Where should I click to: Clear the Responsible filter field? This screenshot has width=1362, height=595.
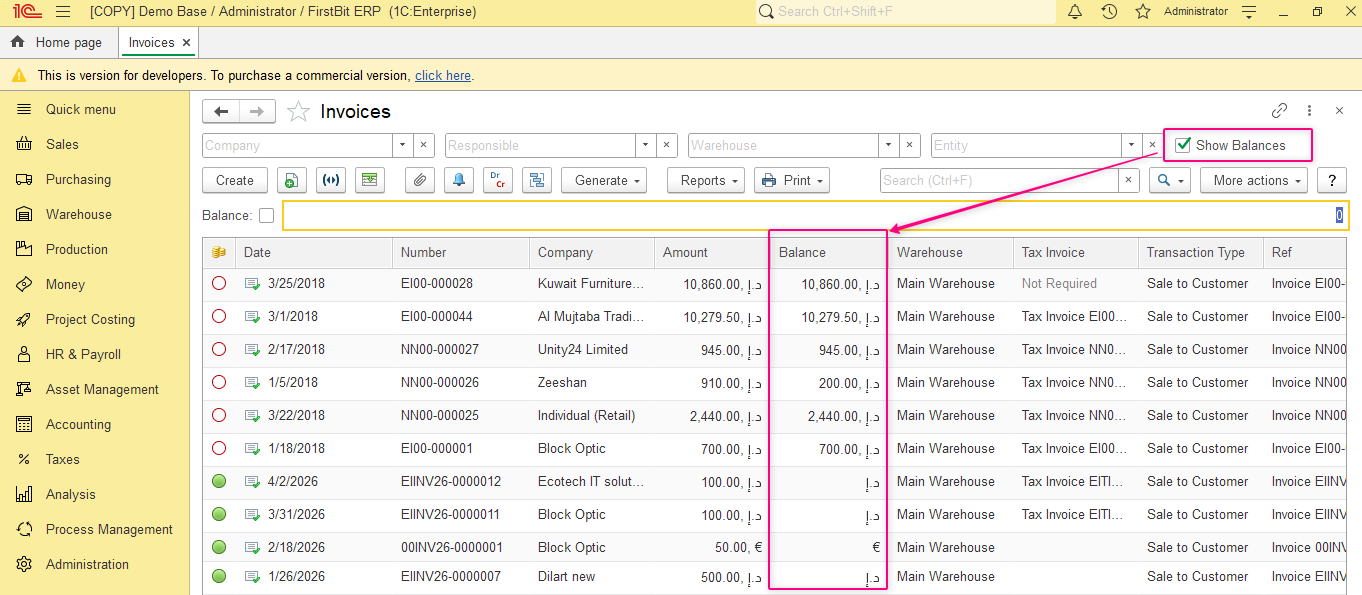[666, 145]
